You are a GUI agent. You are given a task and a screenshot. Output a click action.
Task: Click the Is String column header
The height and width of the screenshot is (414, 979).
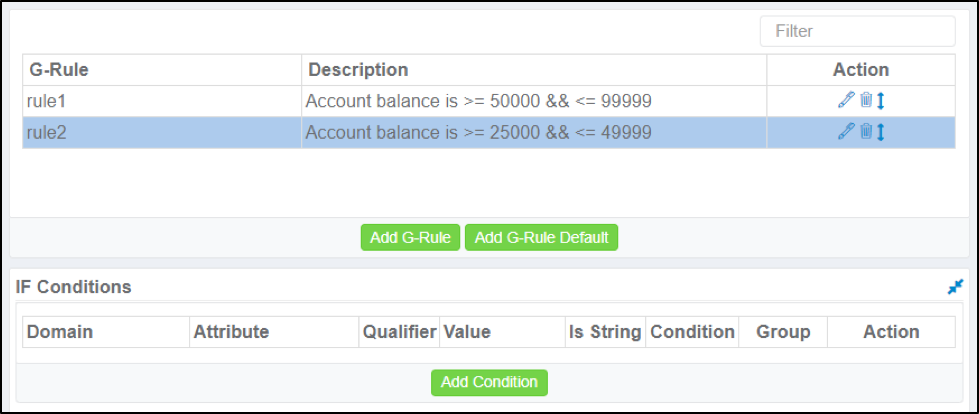(605, 332)
